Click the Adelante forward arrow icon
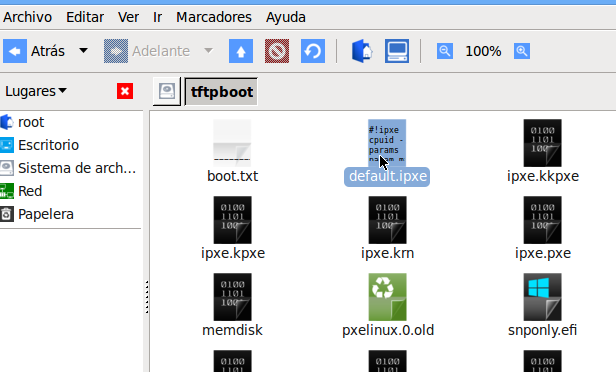Screen dimensions: 616x372 tap(116, 51)
